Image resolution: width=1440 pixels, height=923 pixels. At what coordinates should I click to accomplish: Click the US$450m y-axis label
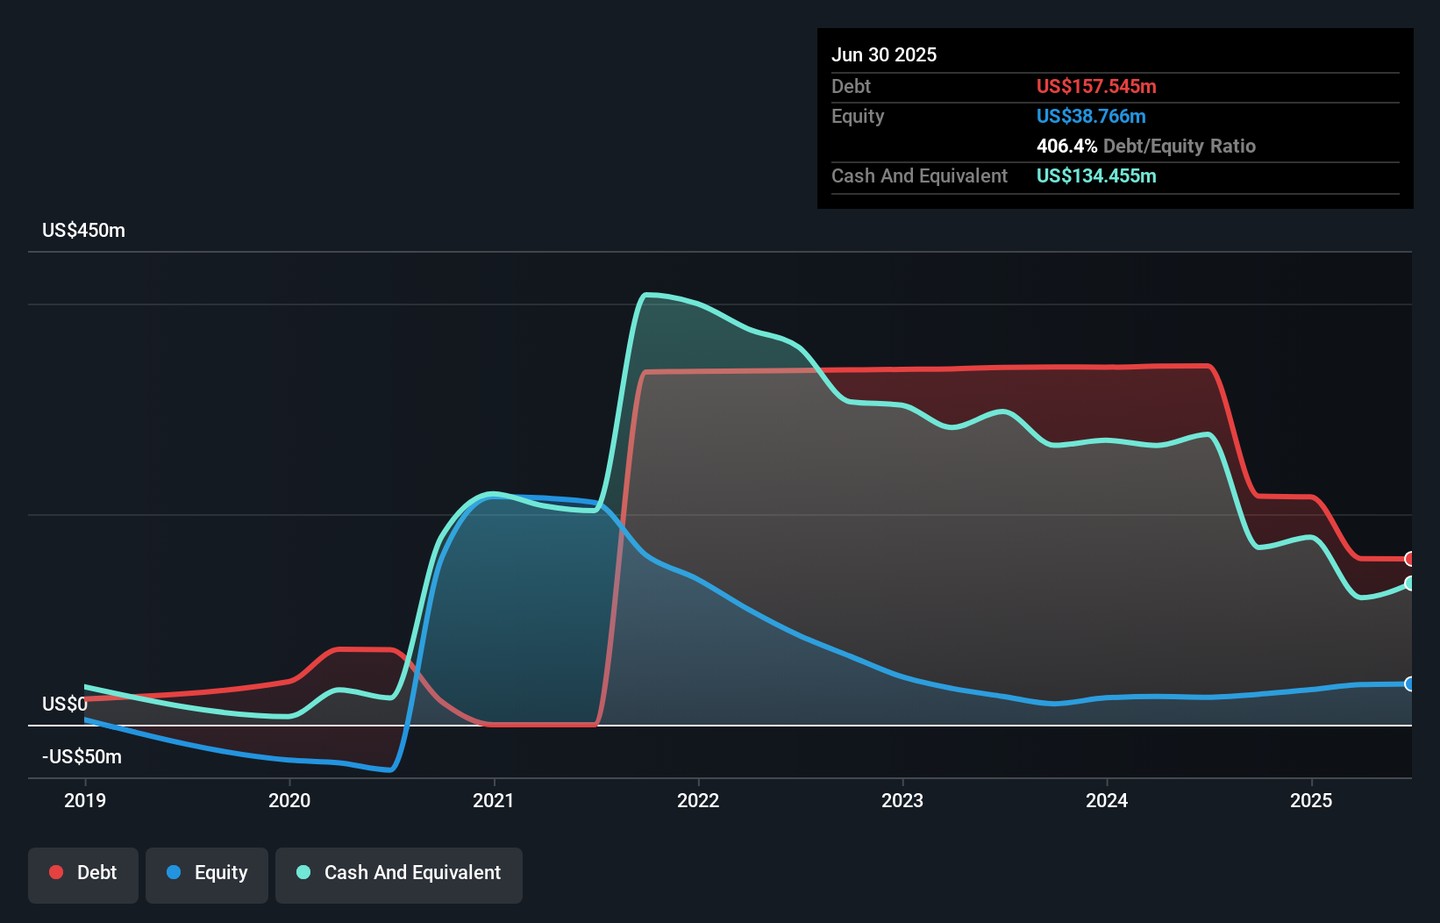[84, 231]
